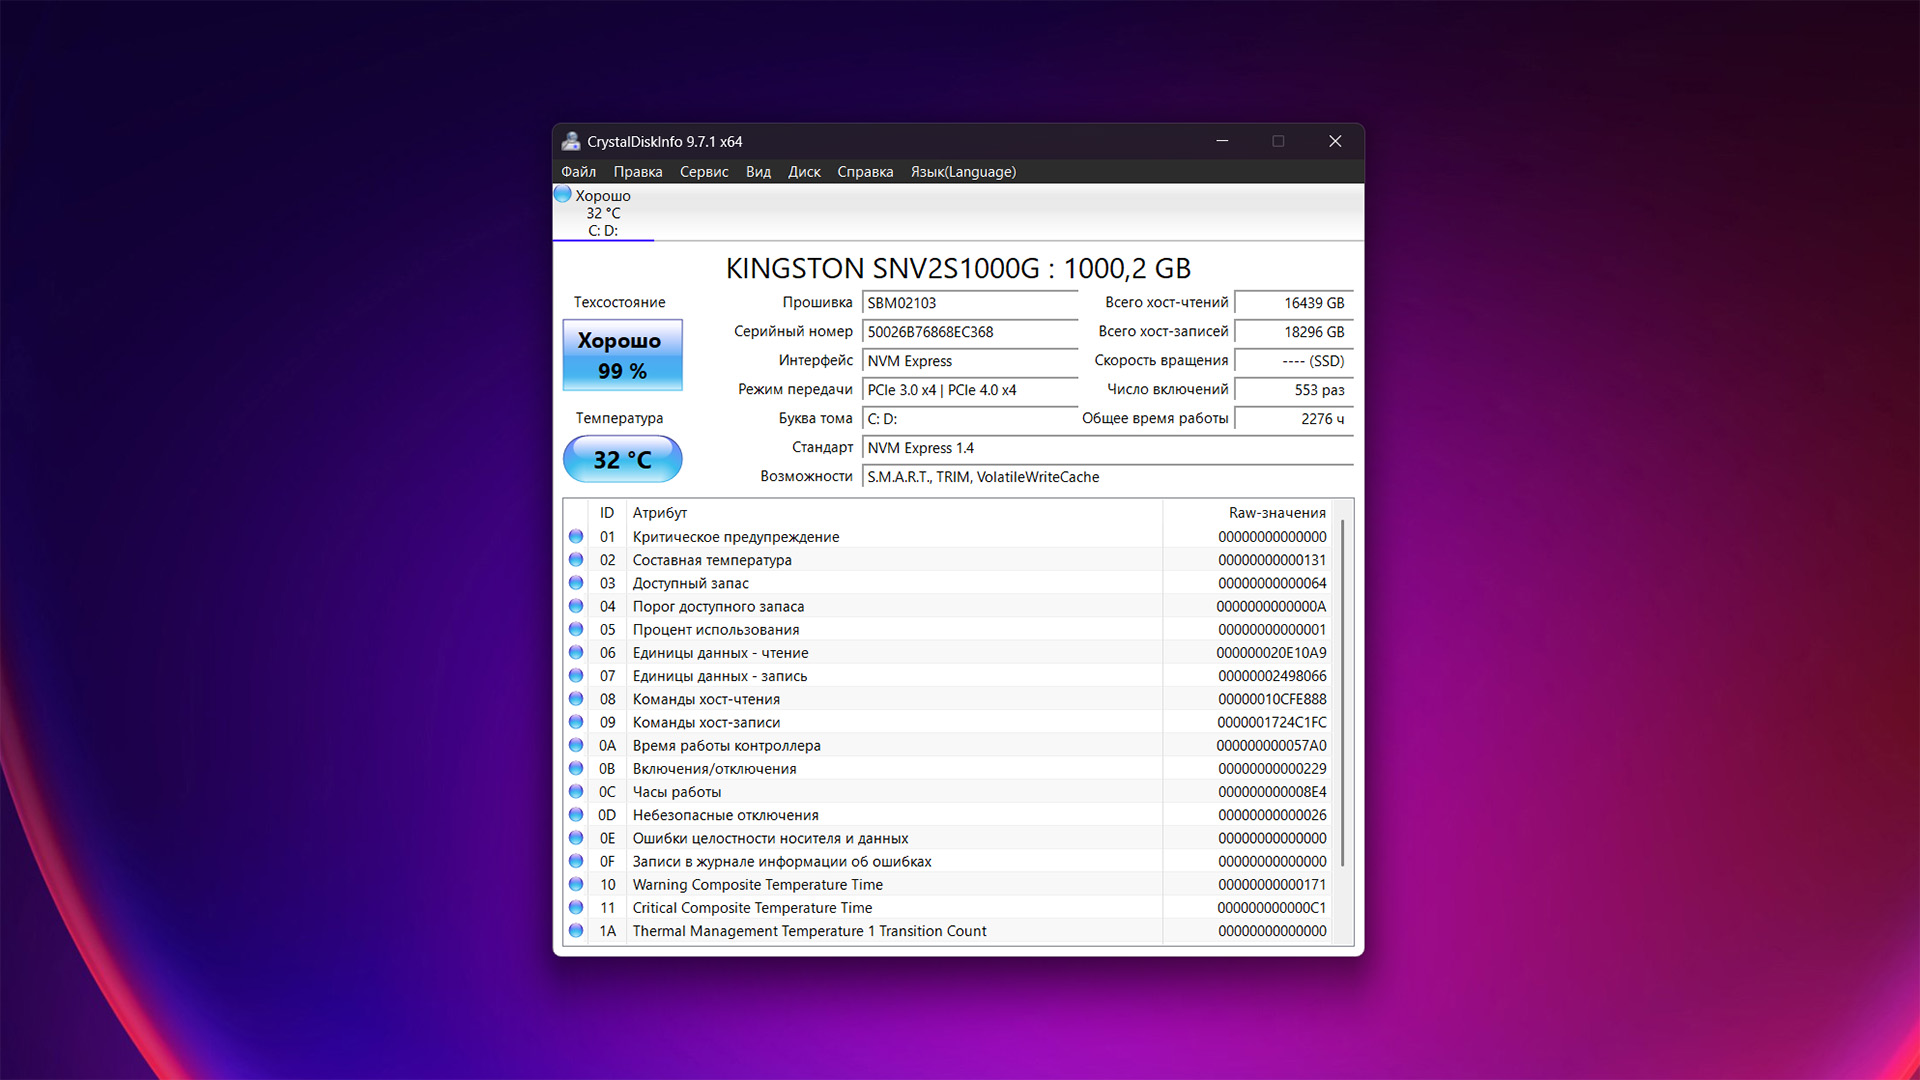This screenshot has width=1920, height=1080.
Task: Click the status orb for Warning Composite Temperature Time
Action: click(x=576, y=884)
